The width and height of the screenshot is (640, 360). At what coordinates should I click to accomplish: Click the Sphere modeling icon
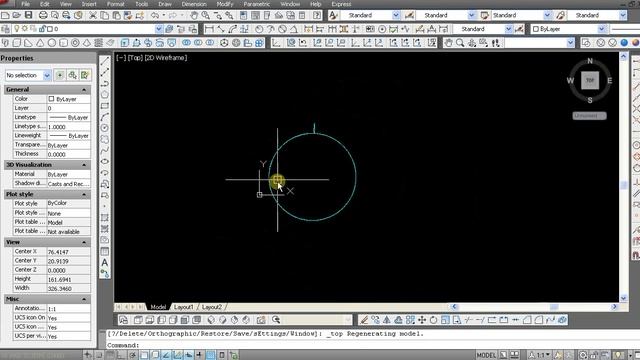coord(52,43)
